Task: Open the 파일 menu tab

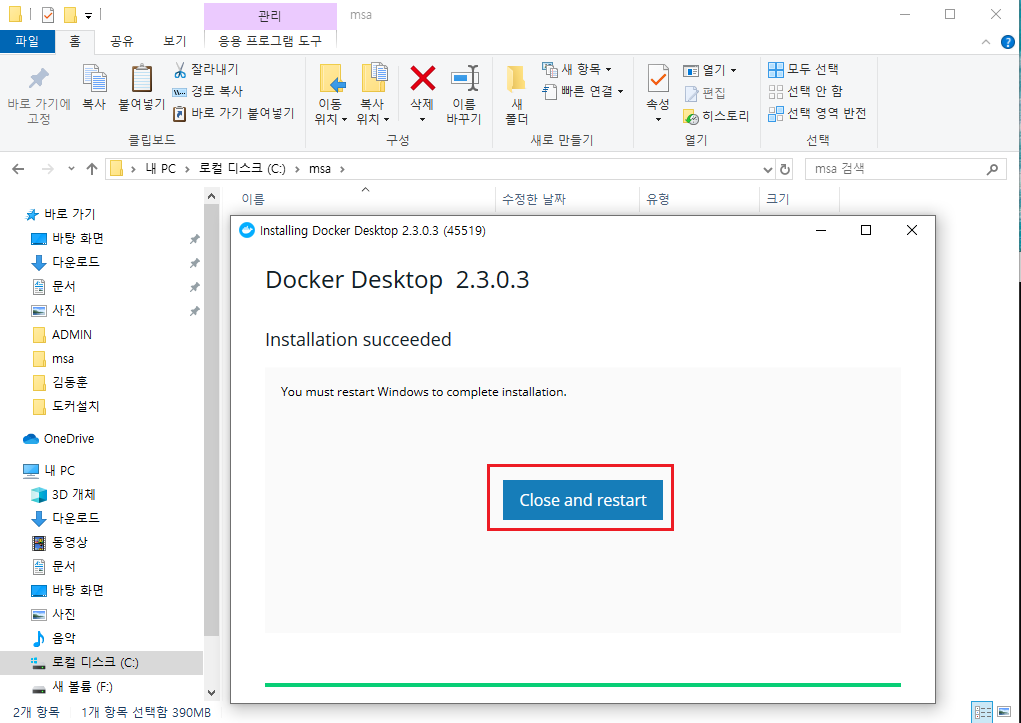Action: (x=27, y=41)
